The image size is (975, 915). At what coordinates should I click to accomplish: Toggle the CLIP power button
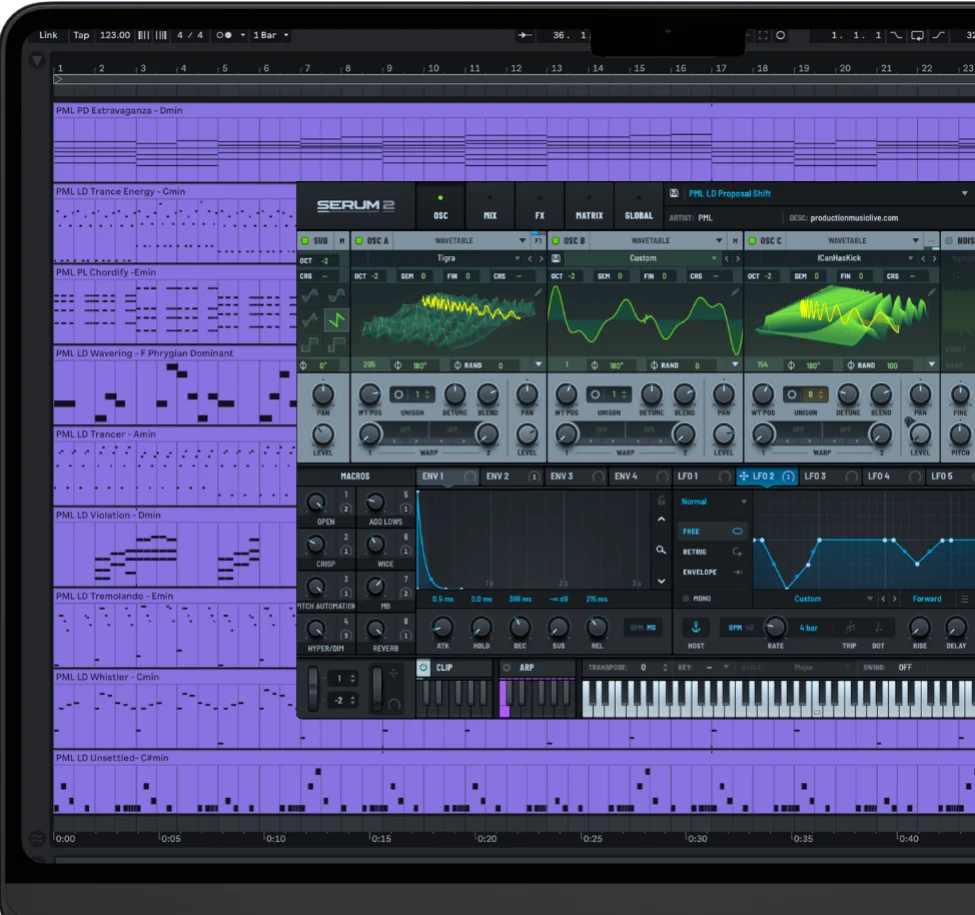[423, 668]
